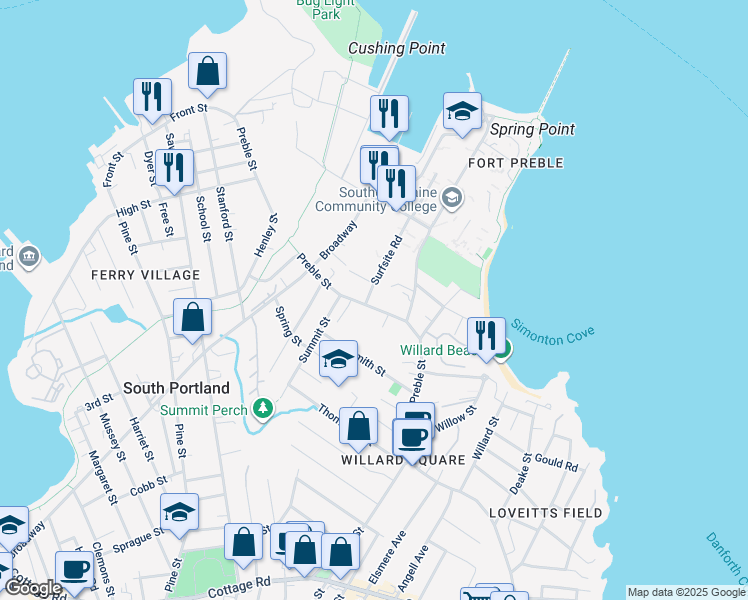Click the Bug Light Park label

coord(326,9)
